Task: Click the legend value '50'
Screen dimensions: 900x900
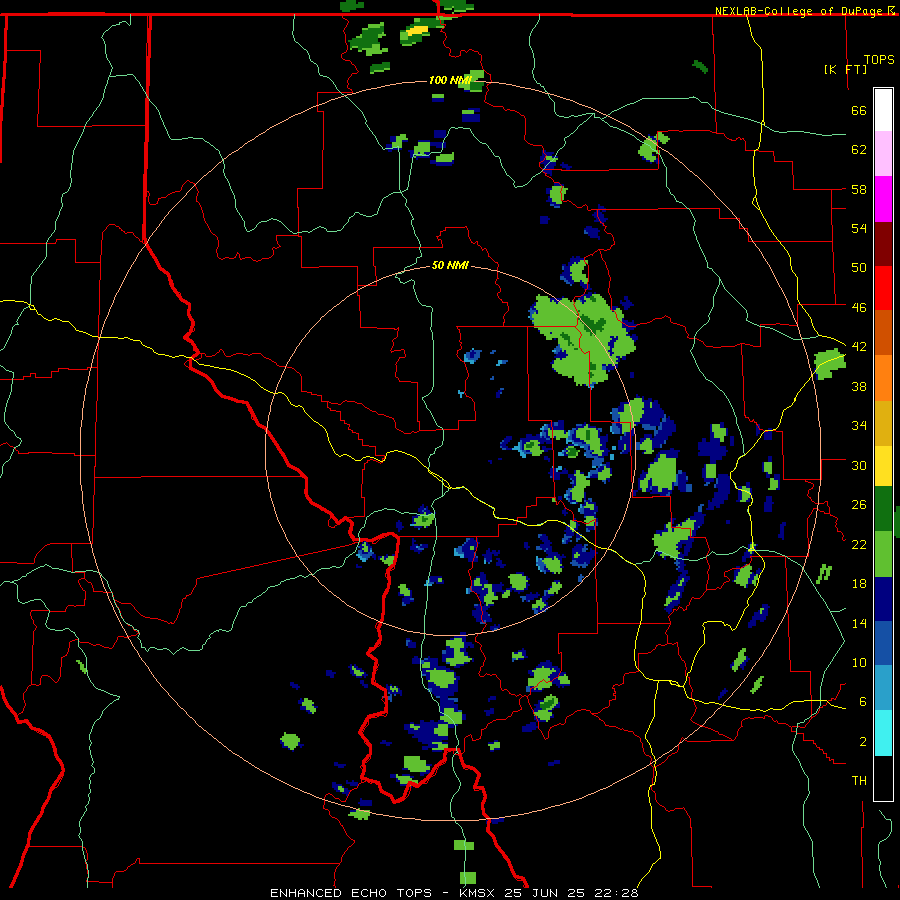Action: click(859, 267)
